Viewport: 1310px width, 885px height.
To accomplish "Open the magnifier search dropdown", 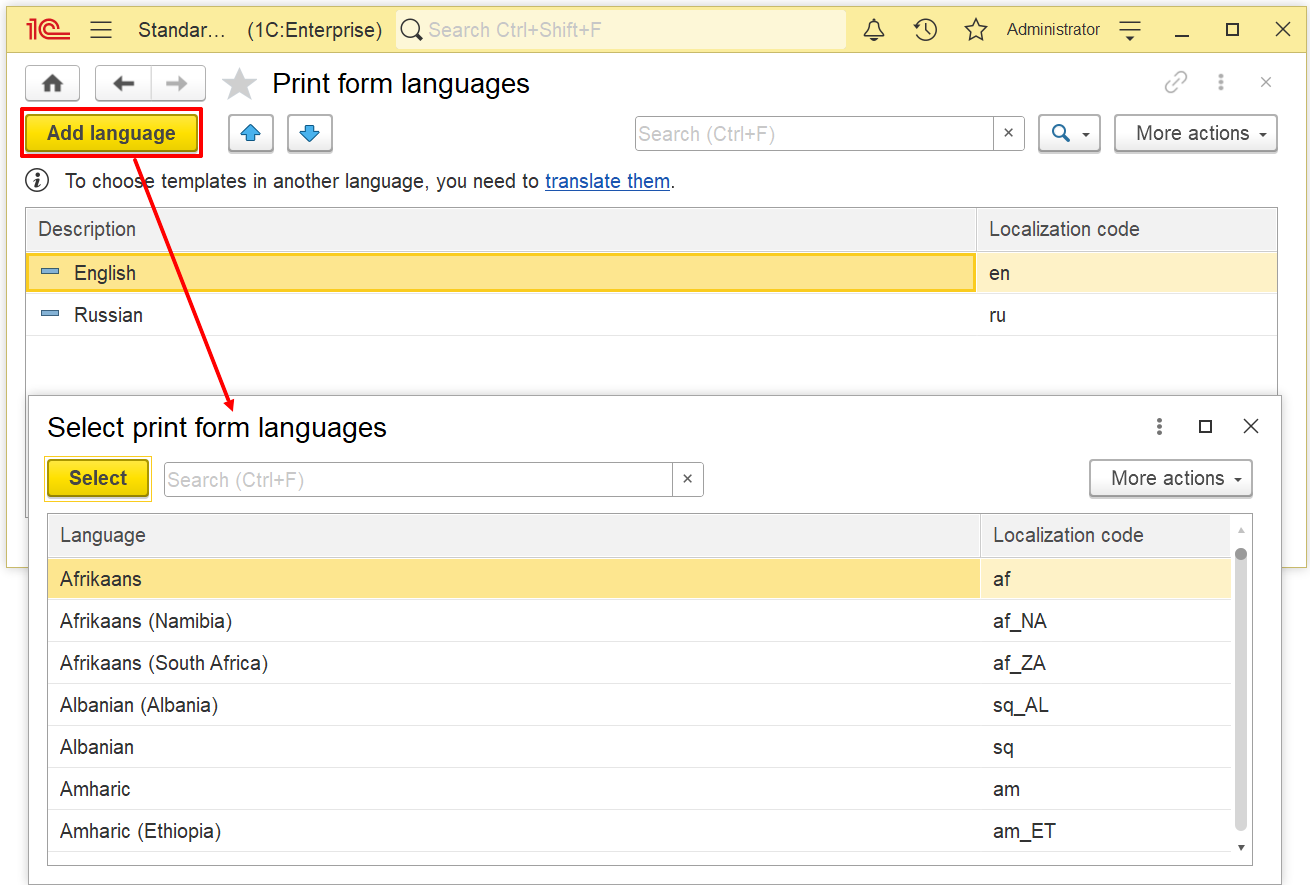I will coord(1070,133).
